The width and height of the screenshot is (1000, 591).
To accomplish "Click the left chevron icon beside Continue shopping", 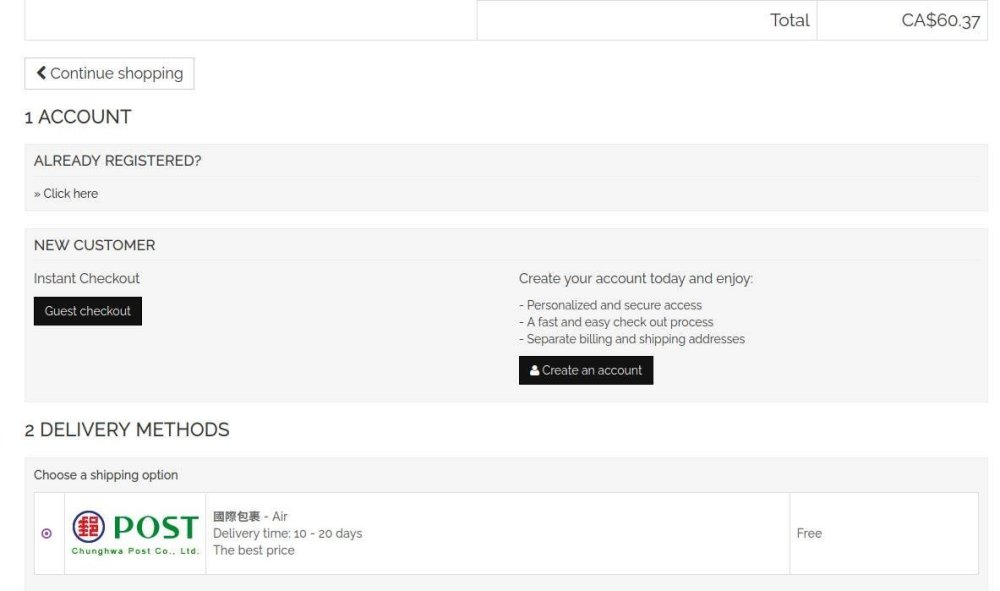I will click(x=41, y=73).
